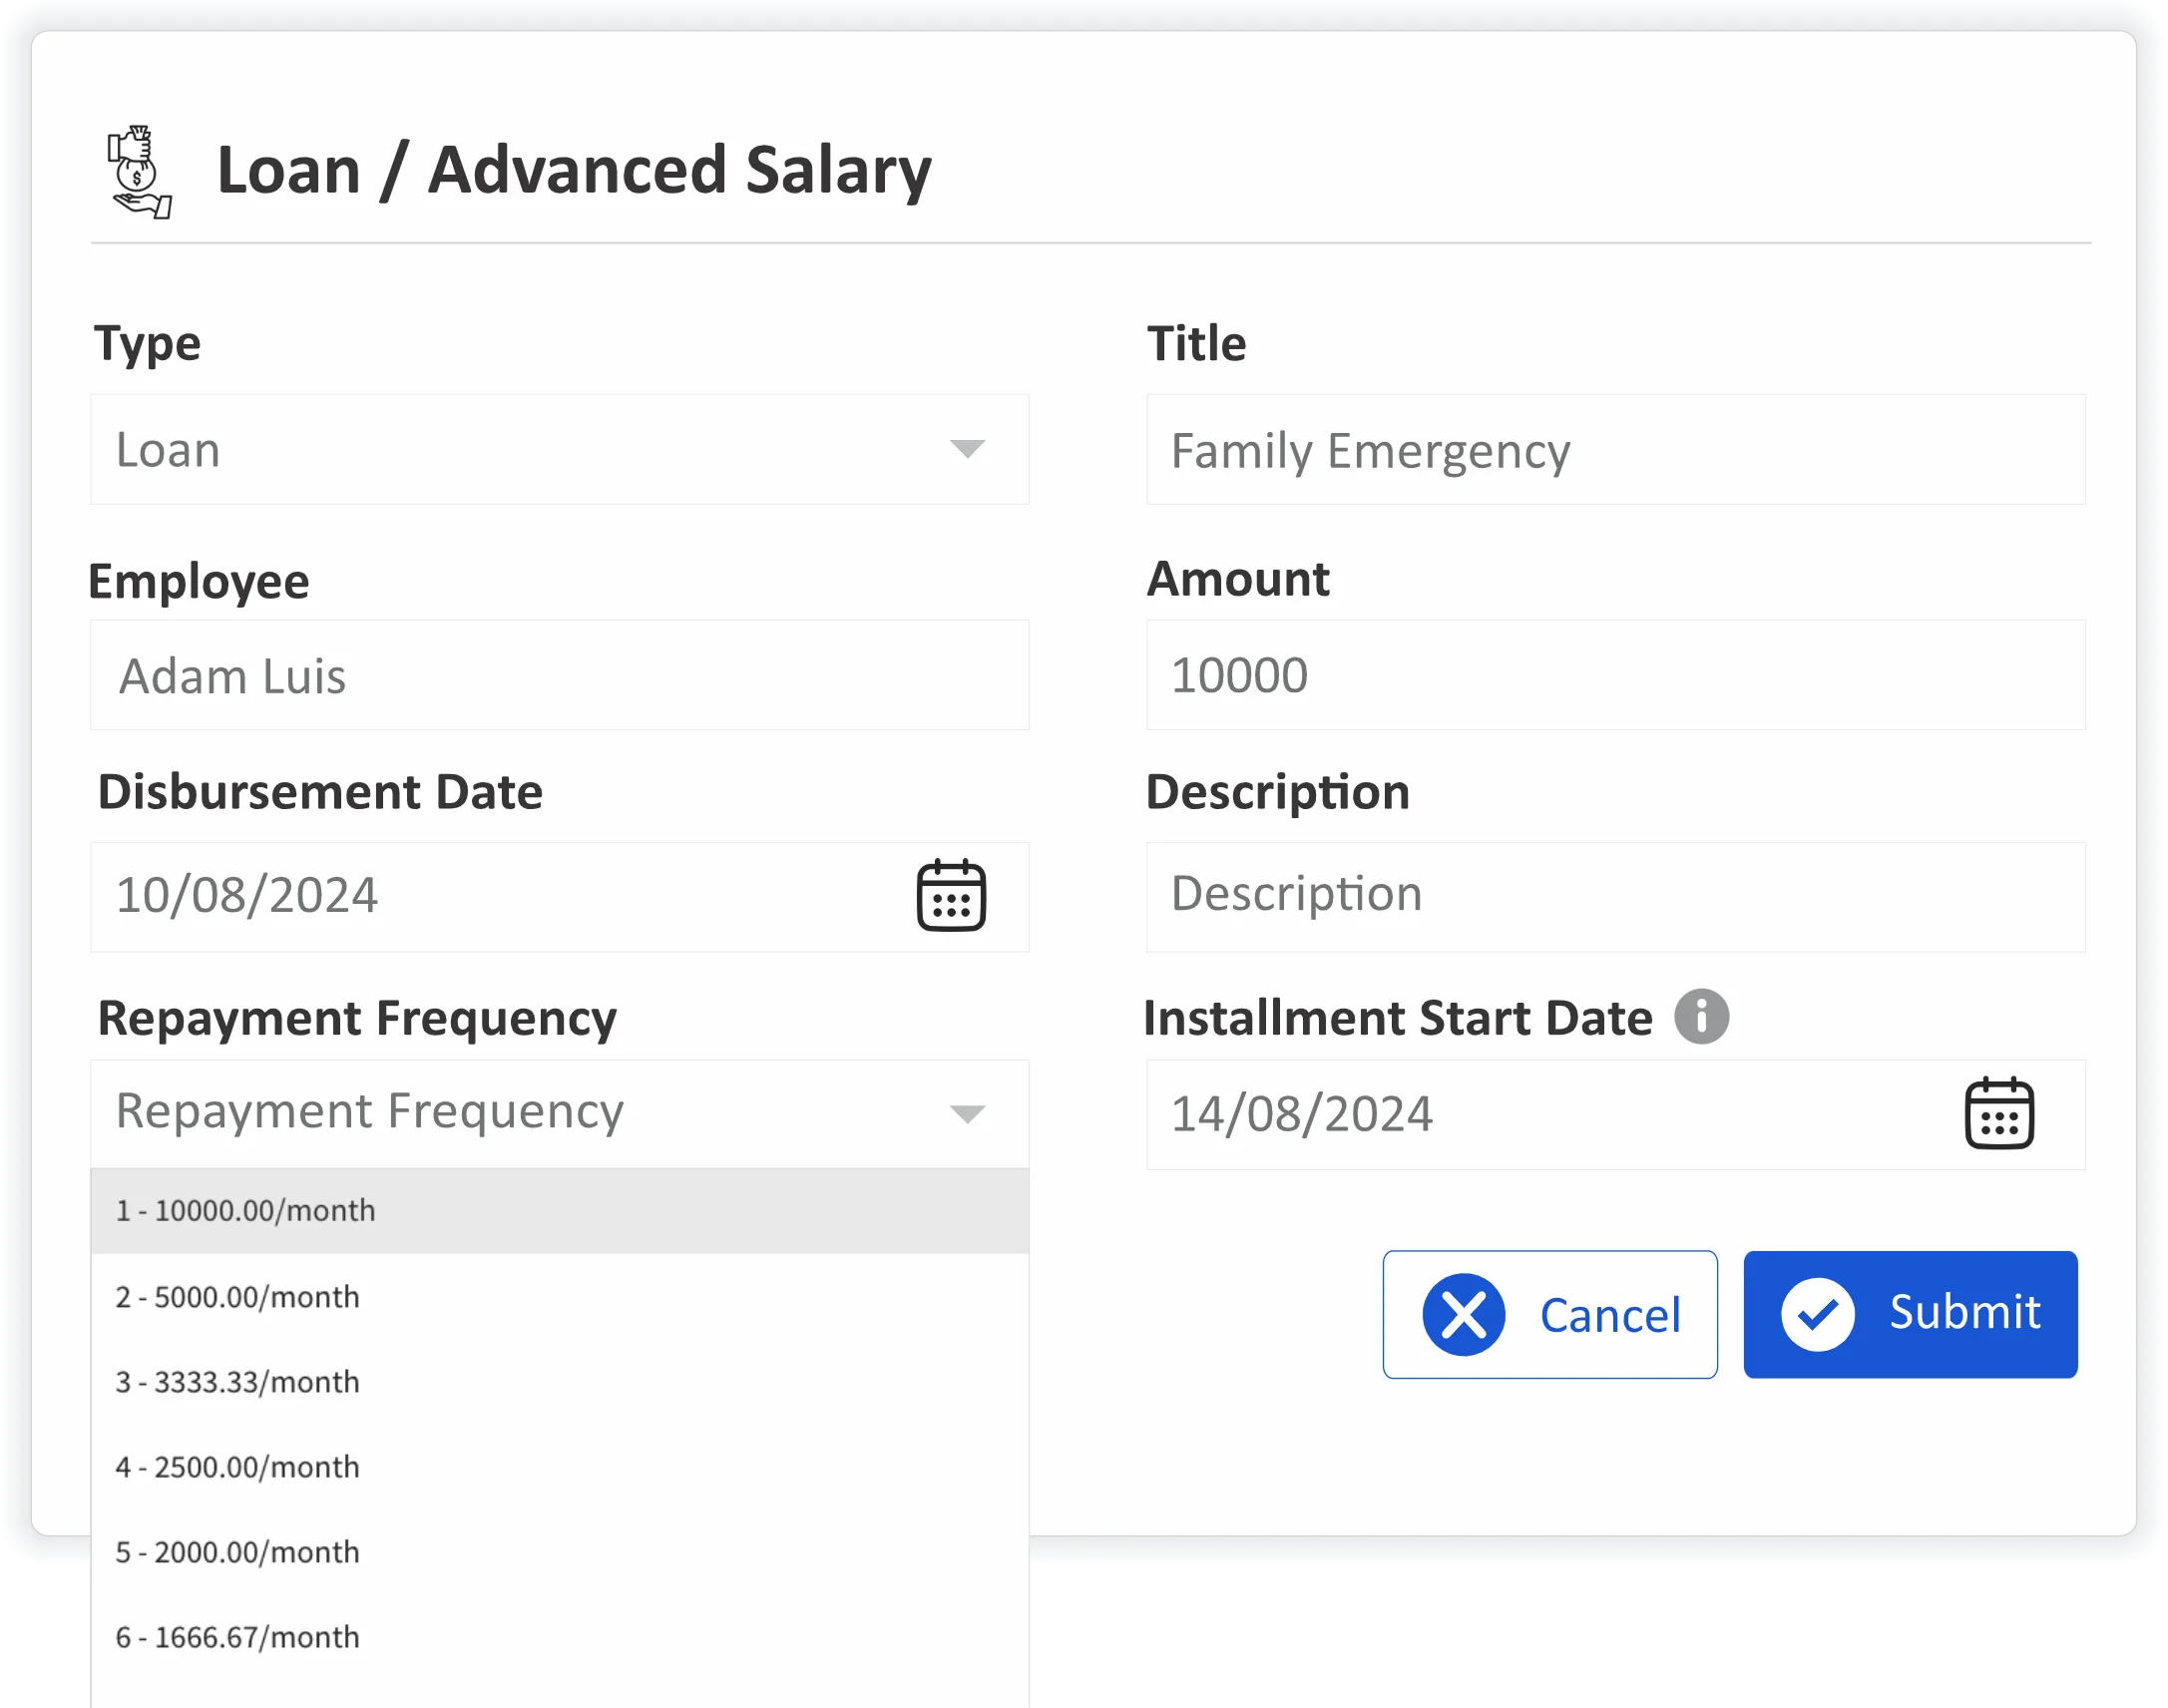Click the X icon in Cancel button
The image size is (2168, 1708).
(1463, 1314)
